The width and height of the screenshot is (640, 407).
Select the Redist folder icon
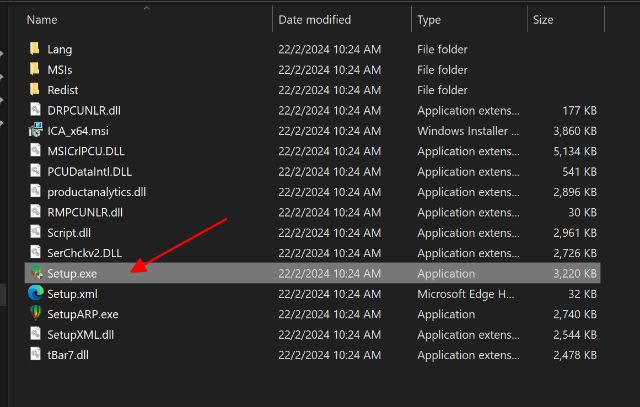coord(35,90)
